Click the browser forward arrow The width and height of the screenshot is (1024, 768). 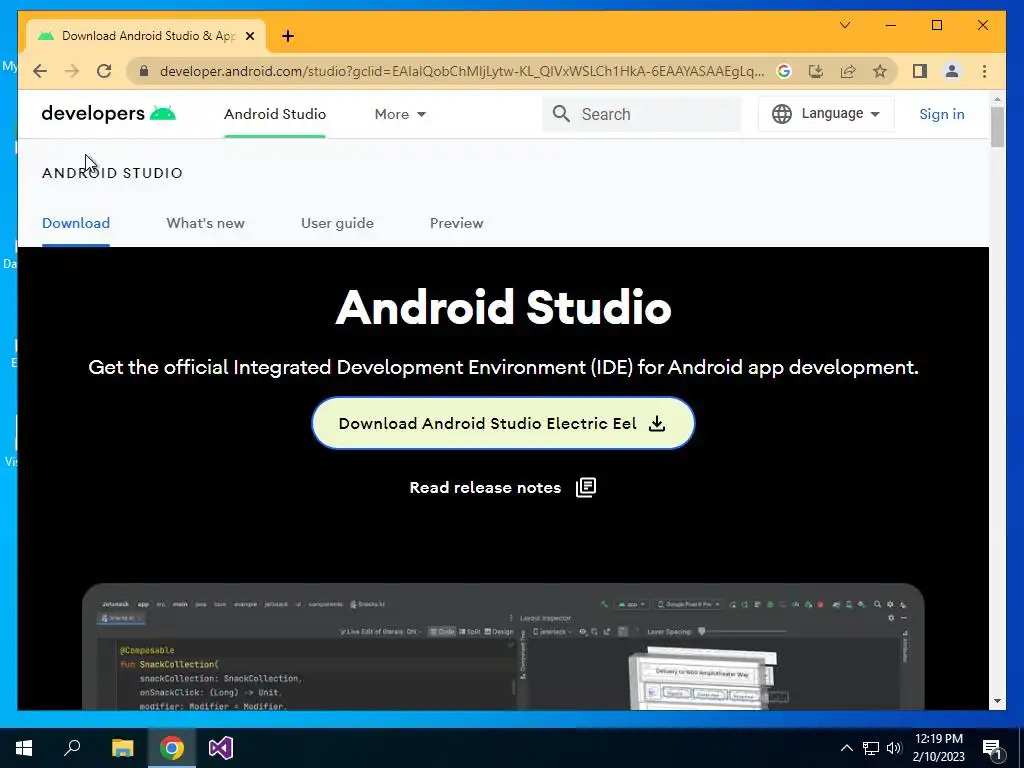[72, 71]
